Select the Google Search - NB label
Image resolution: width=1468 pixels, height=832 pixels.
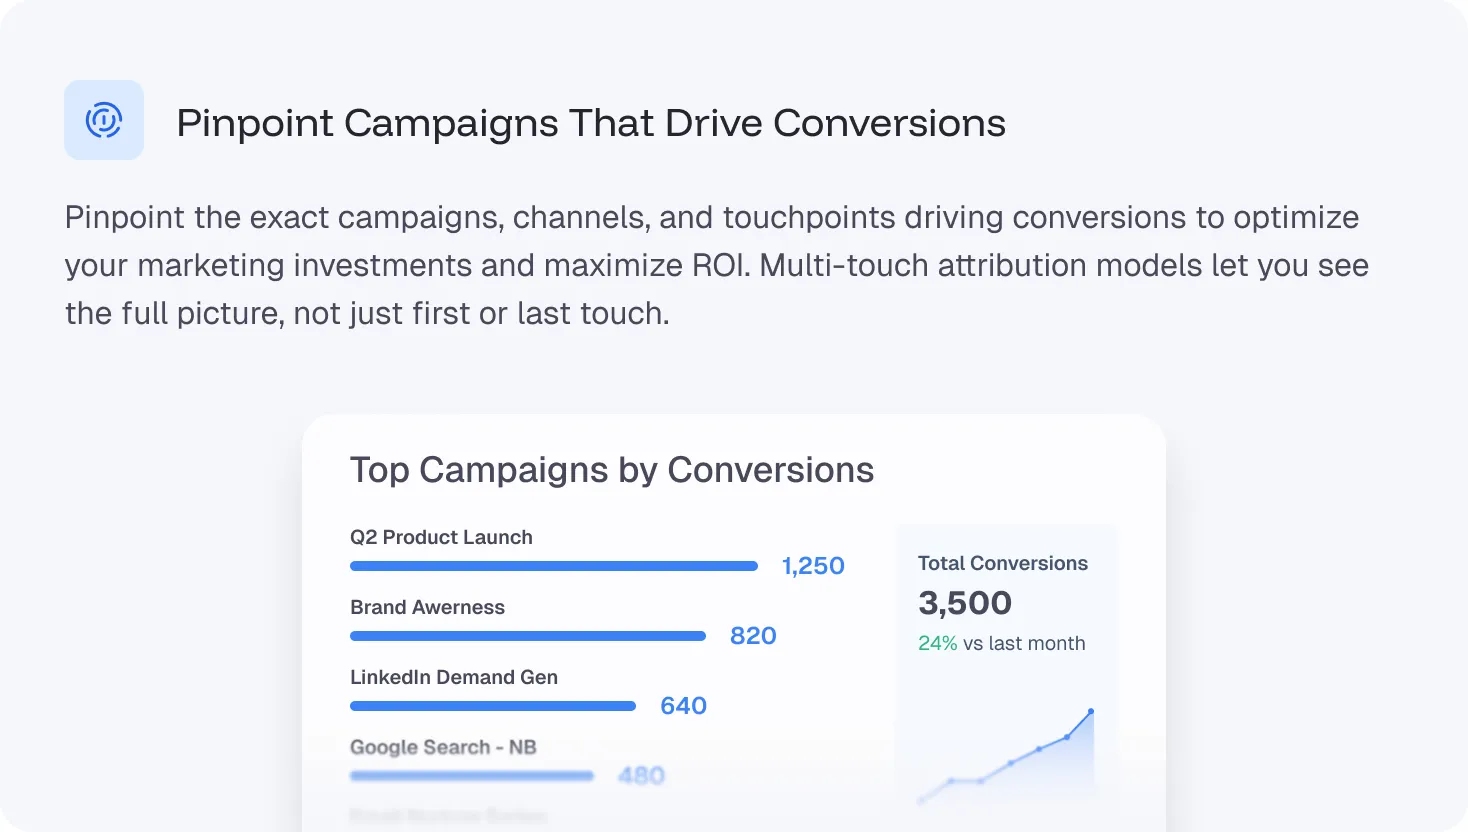click(443, 747)
